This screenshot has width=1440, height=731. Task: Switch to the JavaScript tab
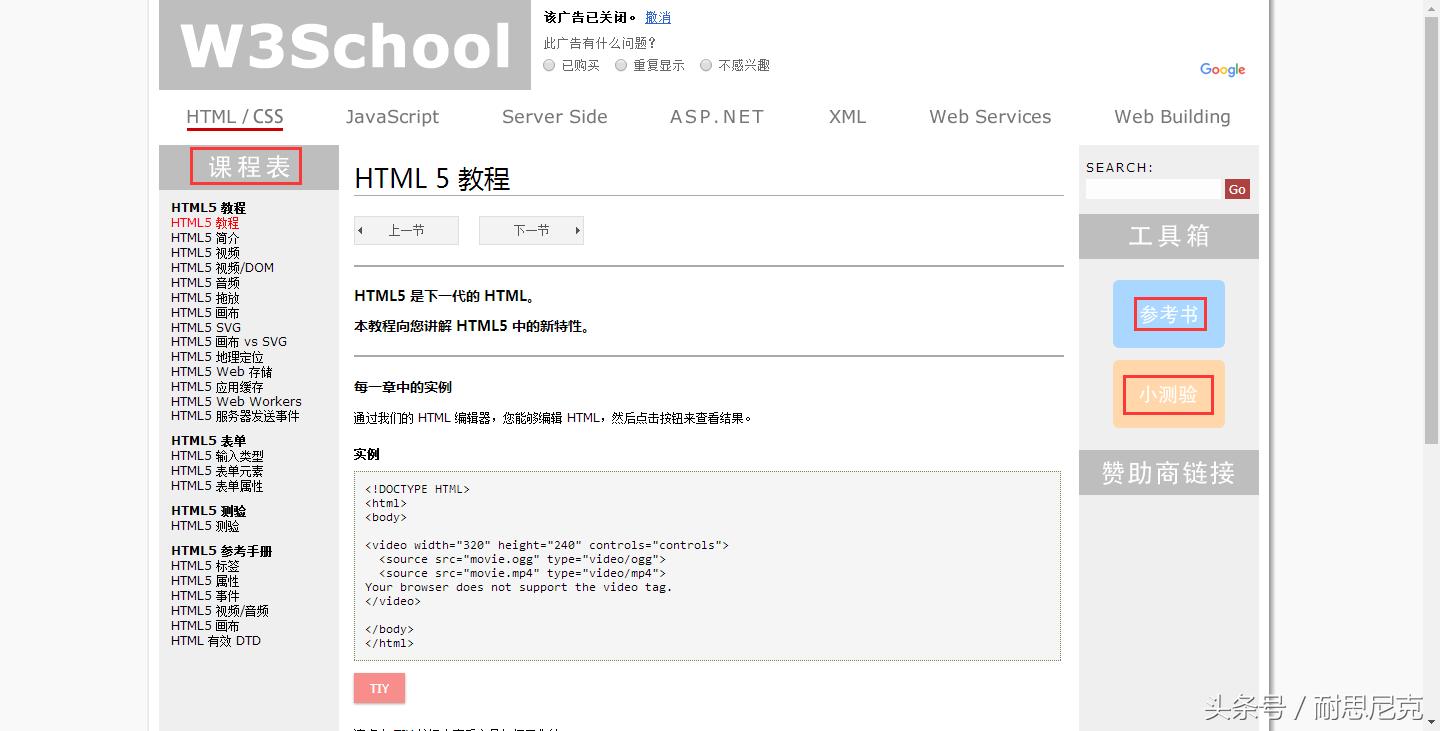click(x=392, y=117)
